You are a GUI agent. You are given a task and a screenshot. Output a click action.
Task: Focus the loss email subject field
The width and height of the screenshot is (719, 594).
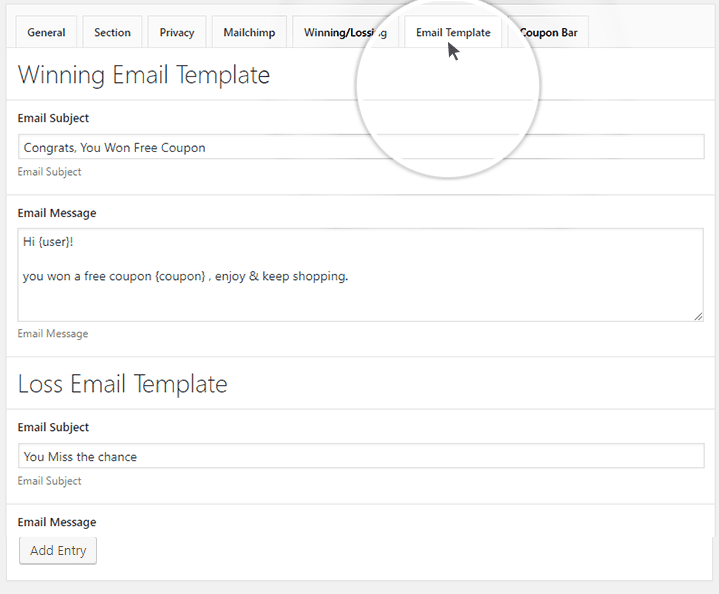361,456
